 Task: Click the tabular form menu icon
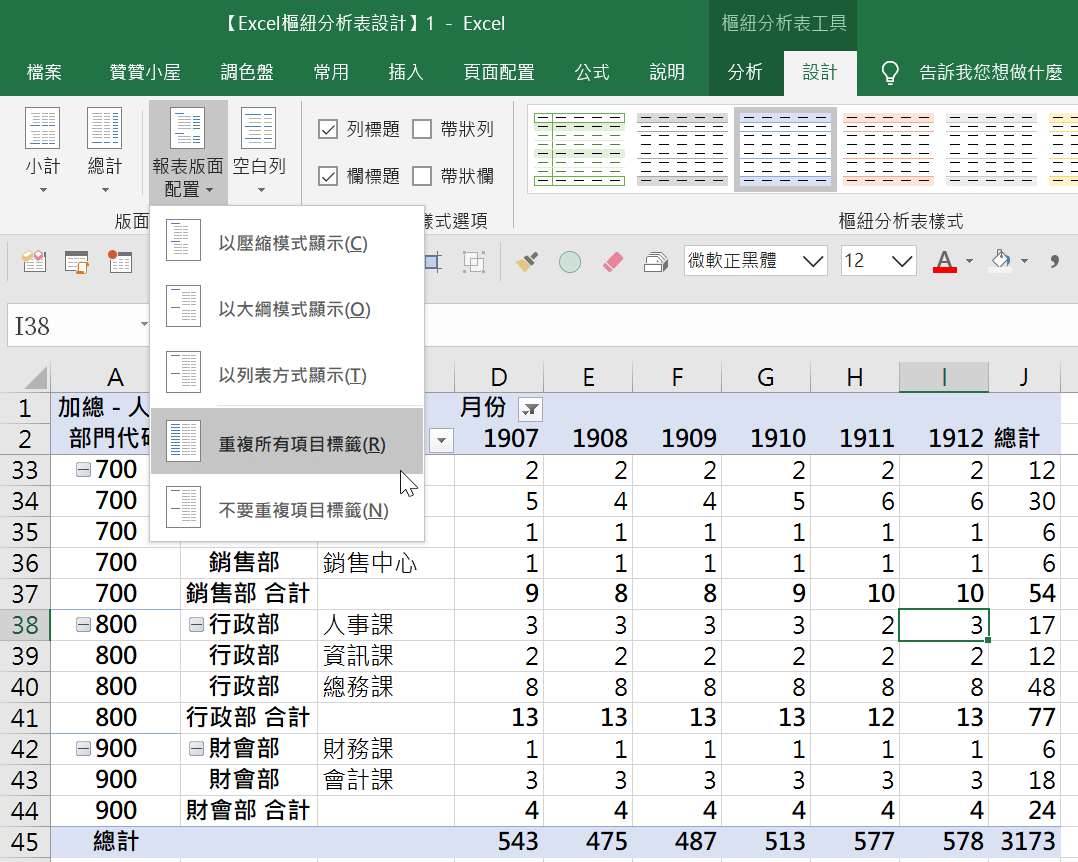tap(183, 372)
